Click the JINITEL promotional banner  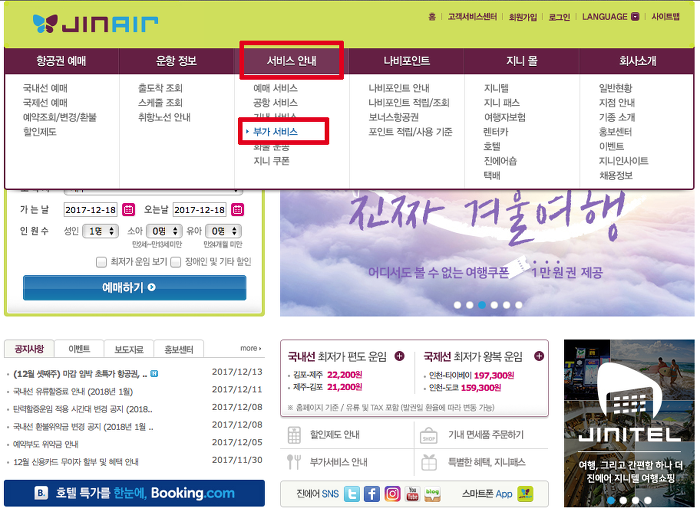point(629,423)
